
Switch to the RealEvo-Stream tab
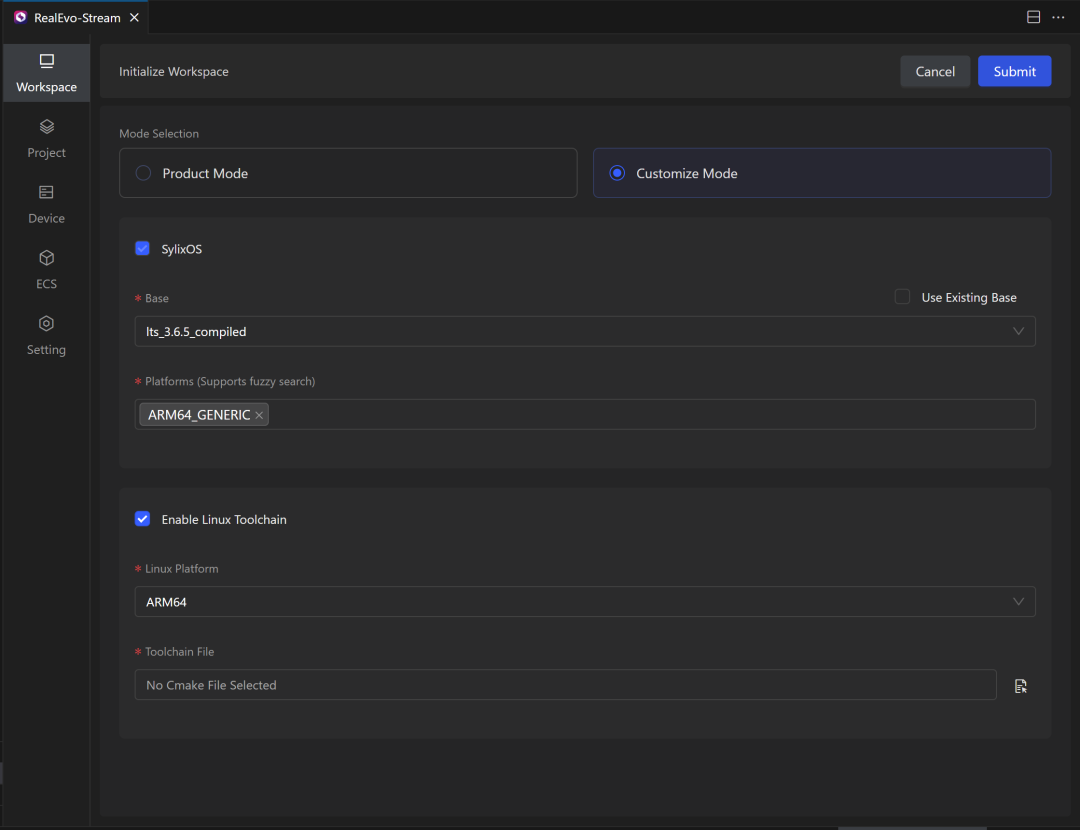click(x=76, y=17)
